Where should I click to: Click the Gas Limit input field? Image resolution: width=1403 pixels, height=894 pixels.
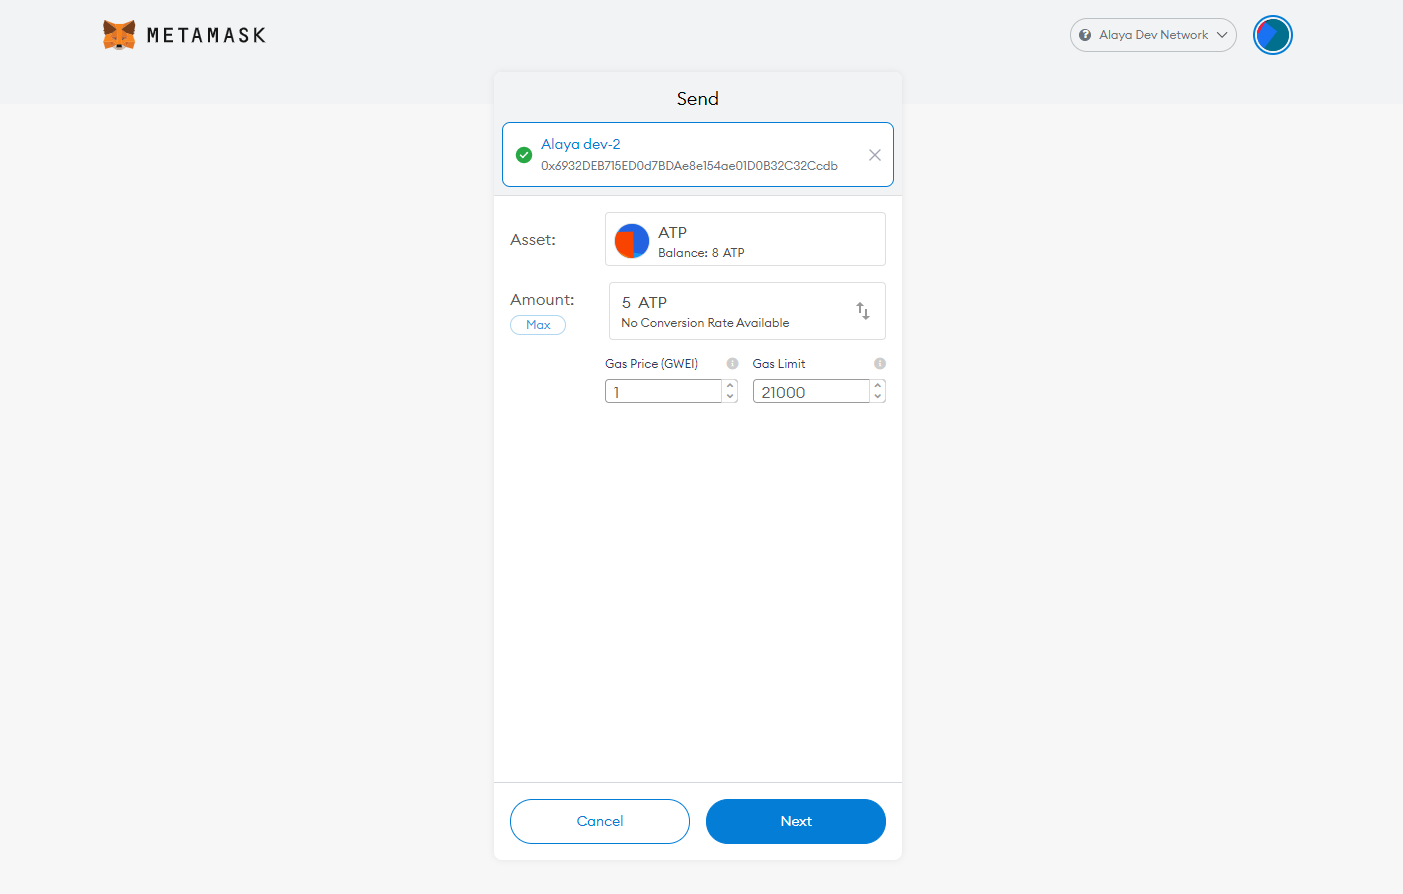point(811,391)
